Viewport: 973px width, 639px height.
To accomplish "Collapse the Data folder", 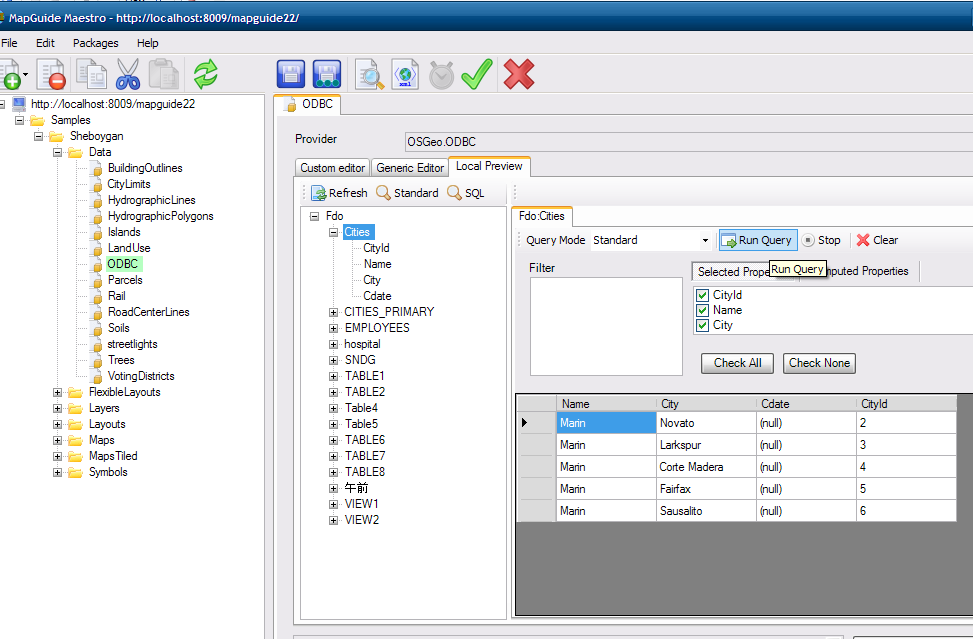I will click(x=57, y=152).
